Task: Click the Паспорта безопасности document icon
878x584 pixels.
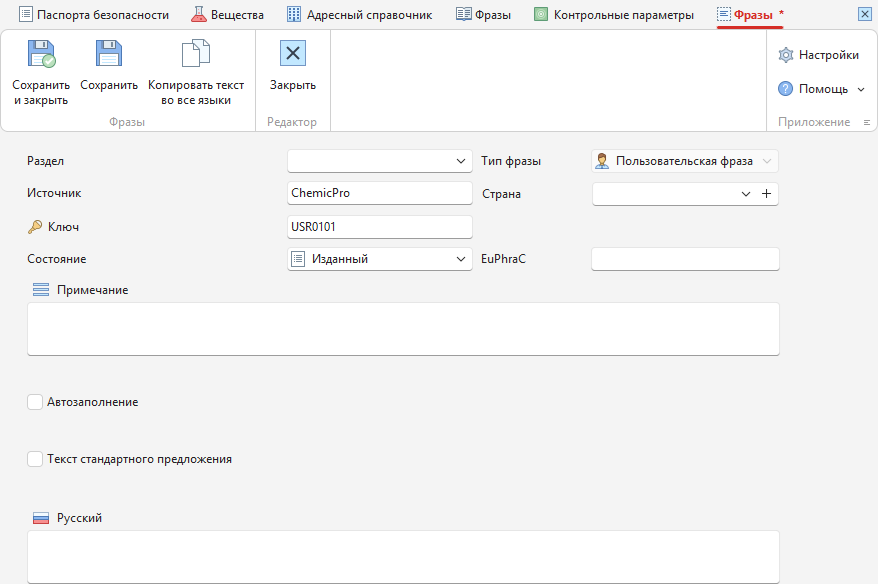Action: point(26,14)
